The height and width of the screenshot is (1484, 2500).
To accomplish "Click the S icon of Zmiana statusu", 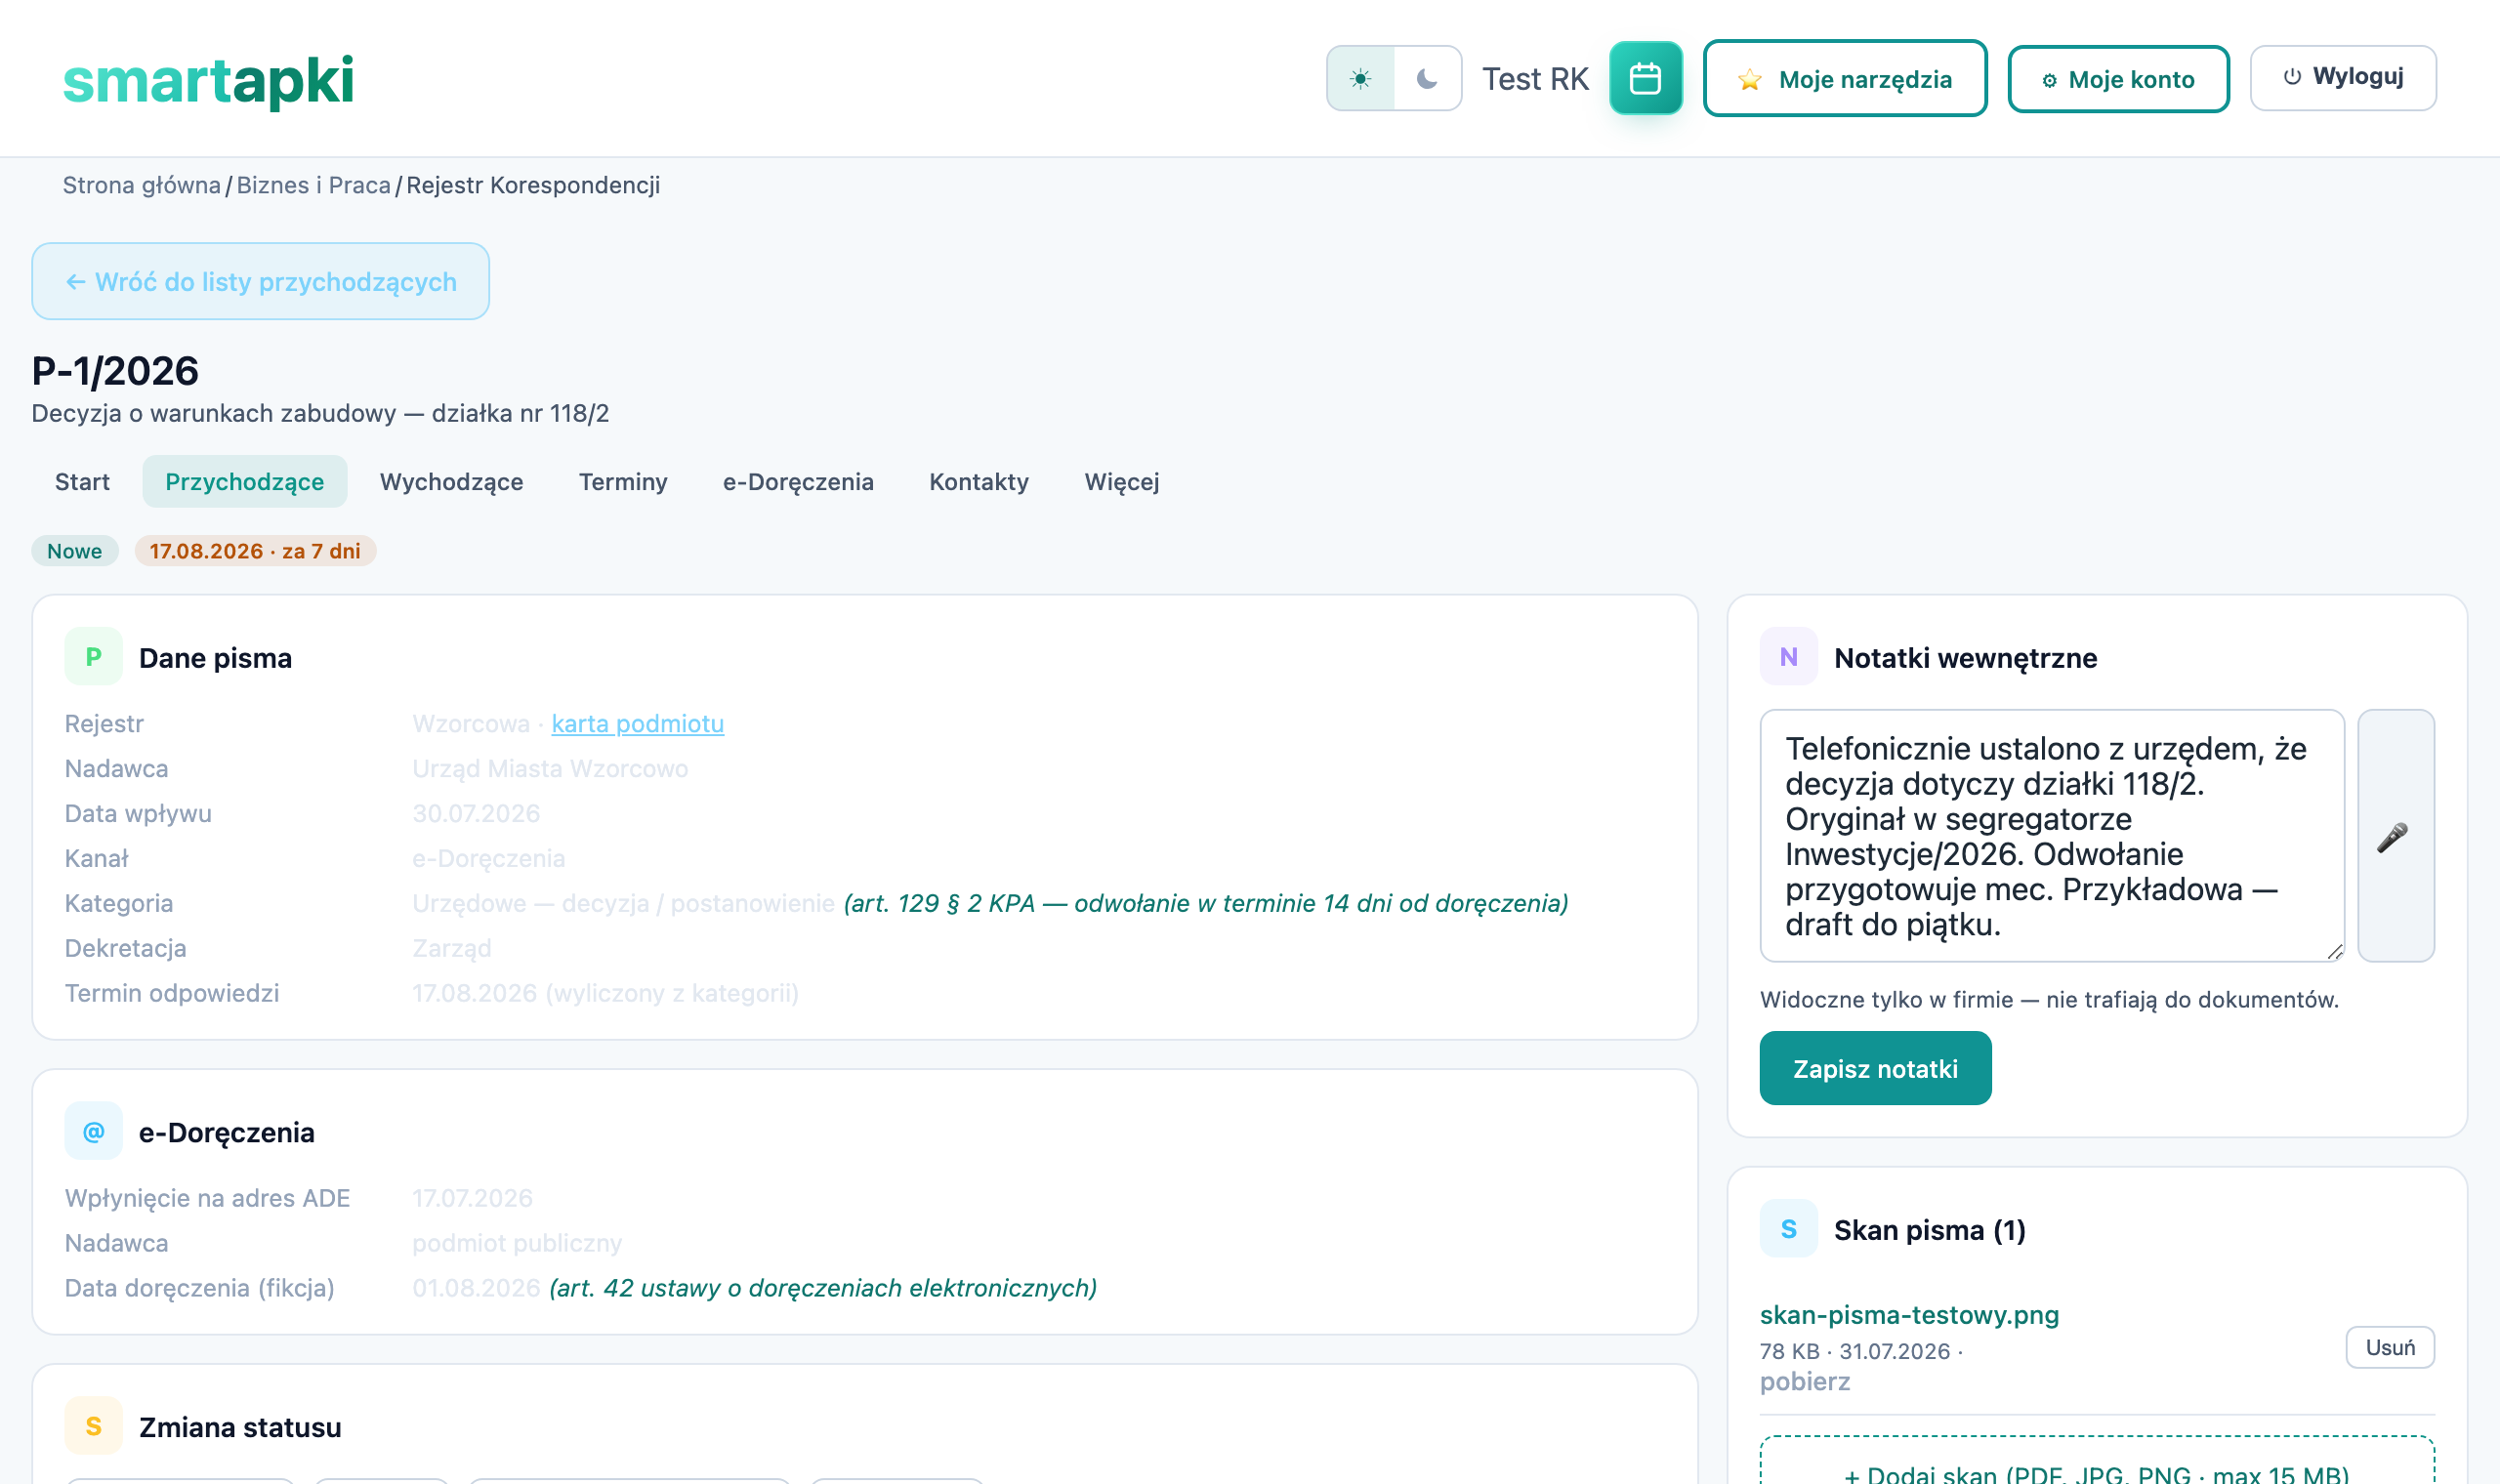I will point(93,1426).
